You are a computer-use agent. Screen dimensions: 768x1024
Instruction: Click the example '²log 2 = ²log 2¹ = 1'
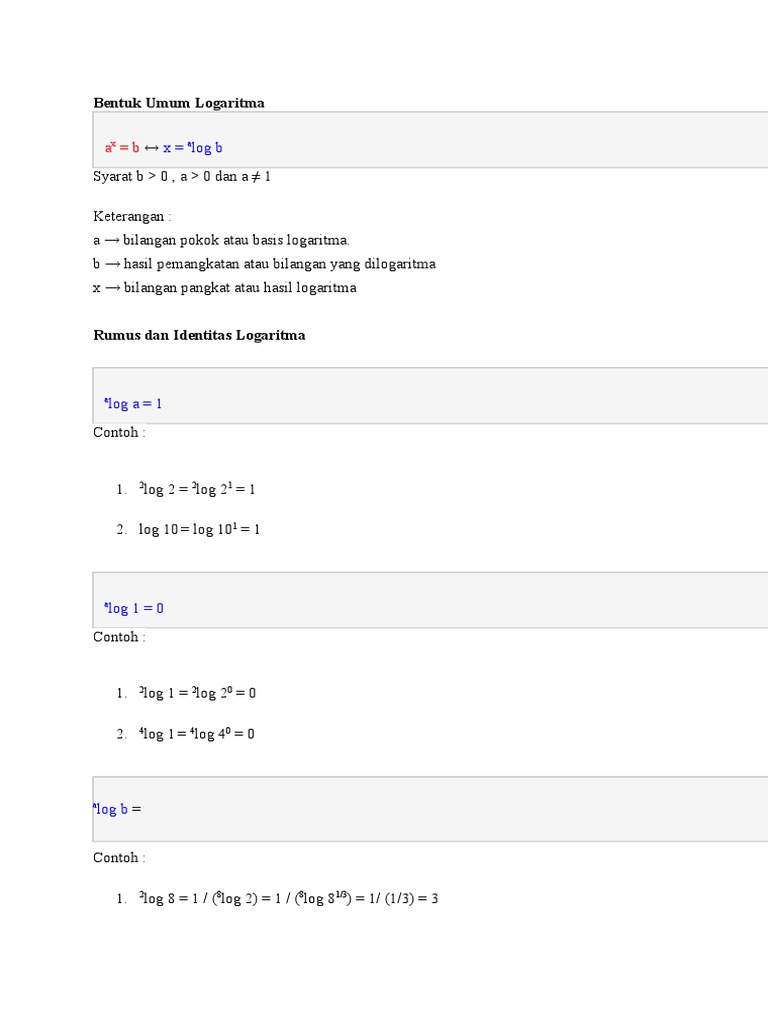(198, 489)
